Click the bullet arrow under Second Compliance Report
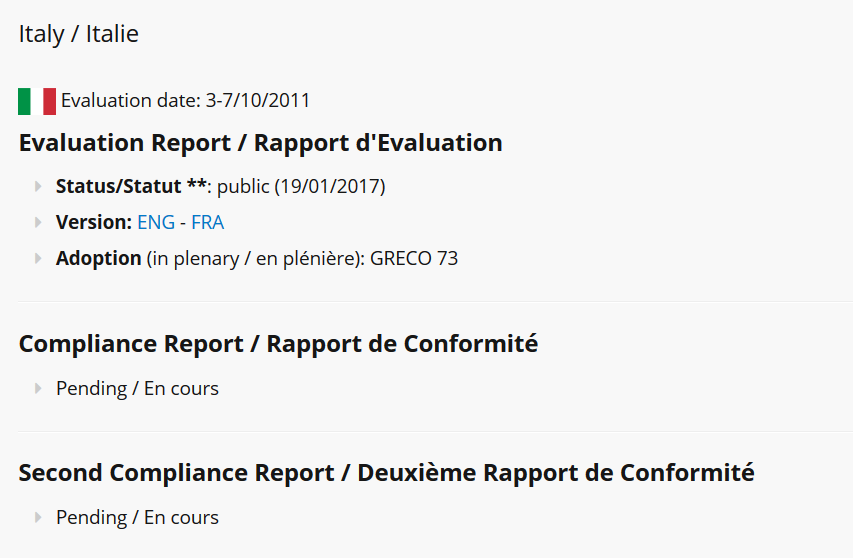 [38, 517]
